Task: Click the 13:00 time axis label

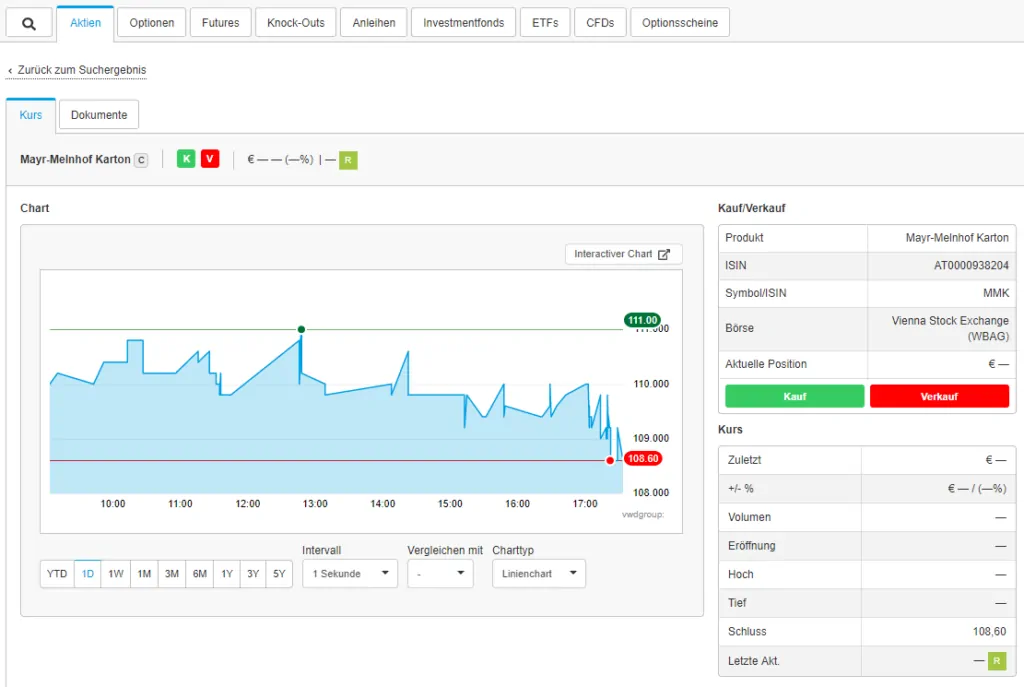Action: click(x=315, y=503)
